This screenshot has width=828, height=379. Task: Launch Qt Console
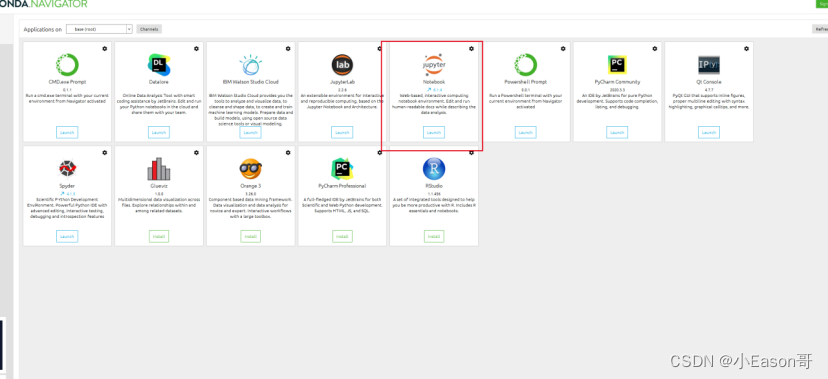pyautogui.click(x=709, y=132)
